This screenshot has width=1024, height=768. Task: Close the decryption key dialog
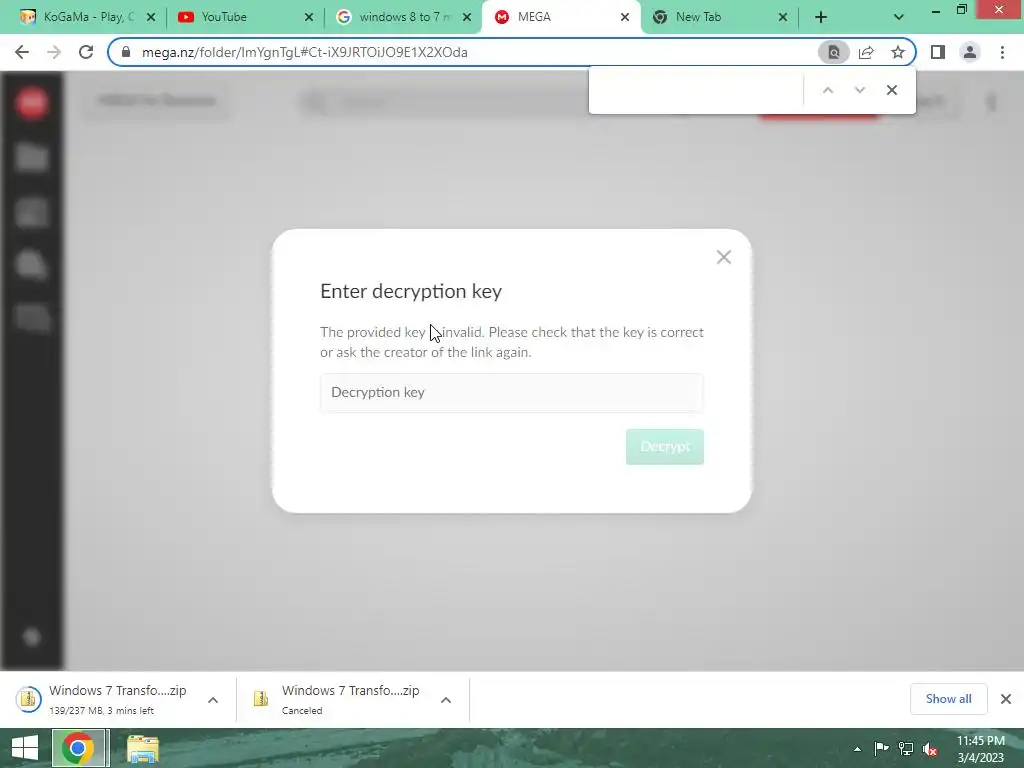724,257
